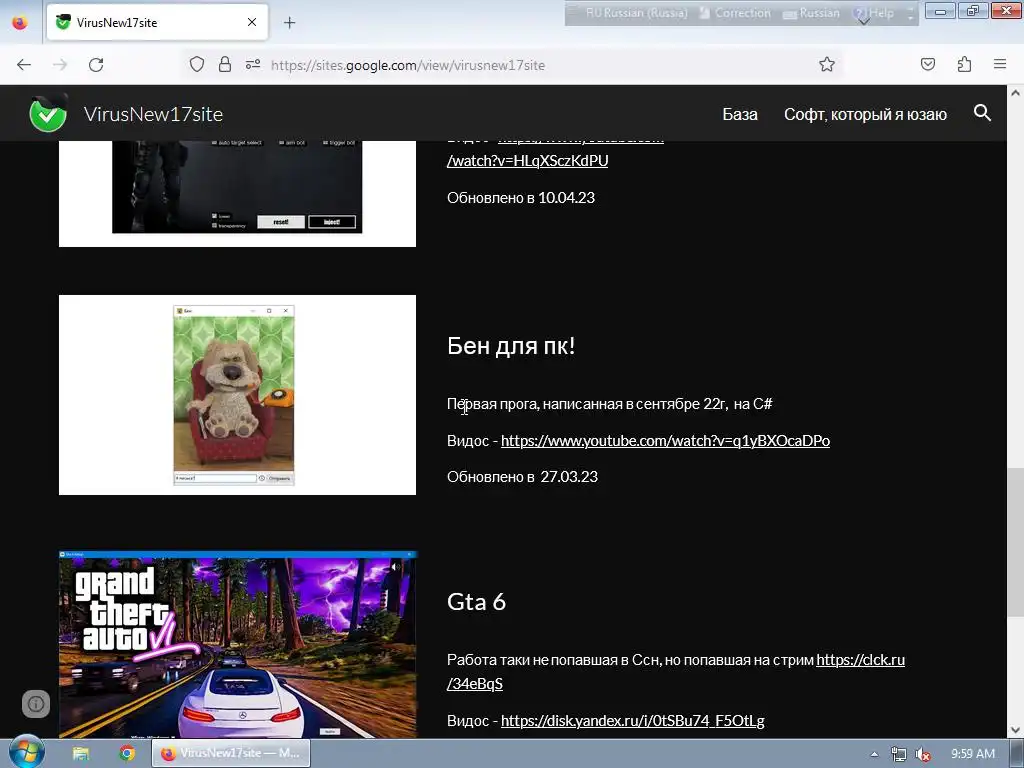The height and width of the screenshot is (768, 1024).
Task: Click the RU Russian (Russia) language indicator
Action: point(636,13)
